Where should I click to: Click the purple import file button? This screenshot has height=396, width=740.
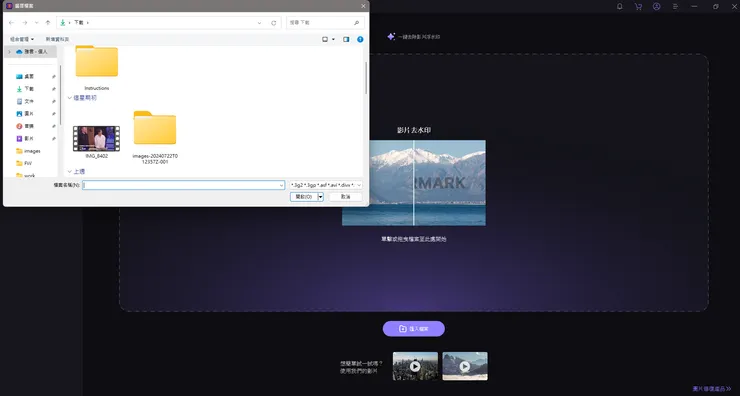click(413, 329)
